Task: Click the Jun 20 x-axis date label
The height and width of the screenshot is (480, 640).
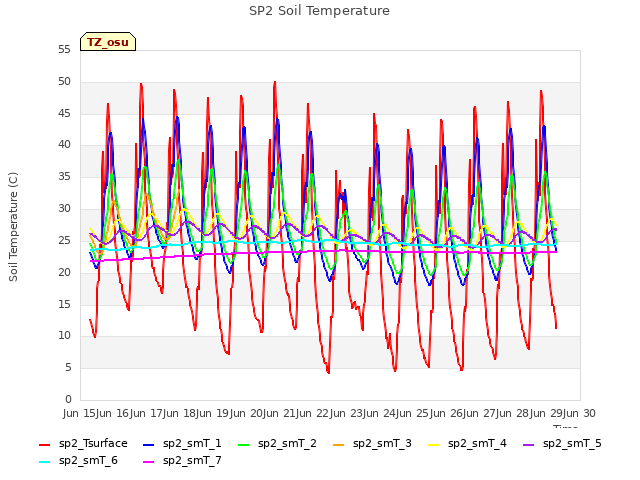Action: pos(246,413)
